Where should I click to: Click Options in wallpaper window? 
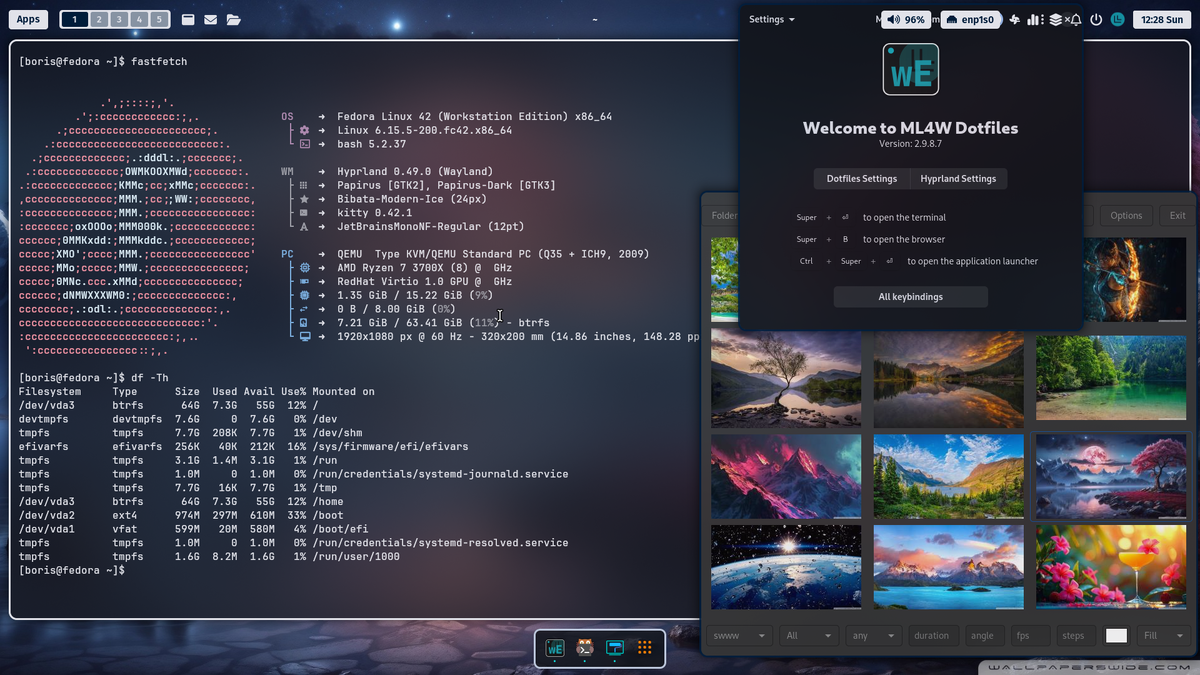(x=1126, y=215)
